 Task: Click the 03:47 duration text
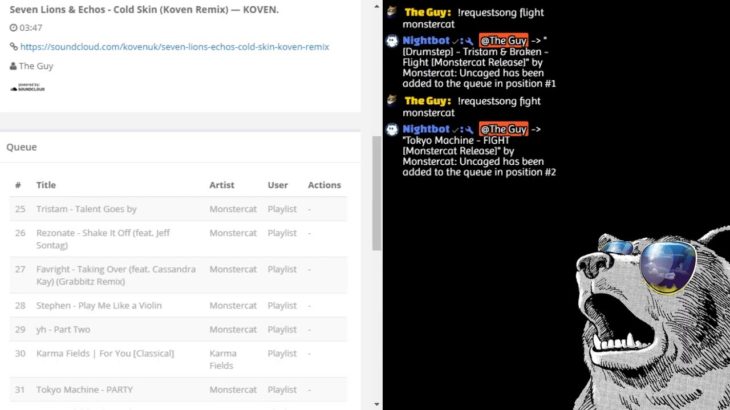[31, 27]
